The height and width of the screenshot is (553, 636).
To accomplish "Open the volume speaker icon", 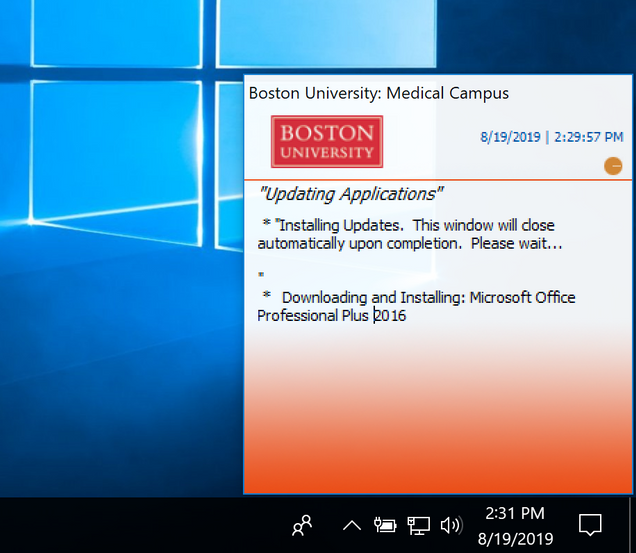I will tap(451, 525).
